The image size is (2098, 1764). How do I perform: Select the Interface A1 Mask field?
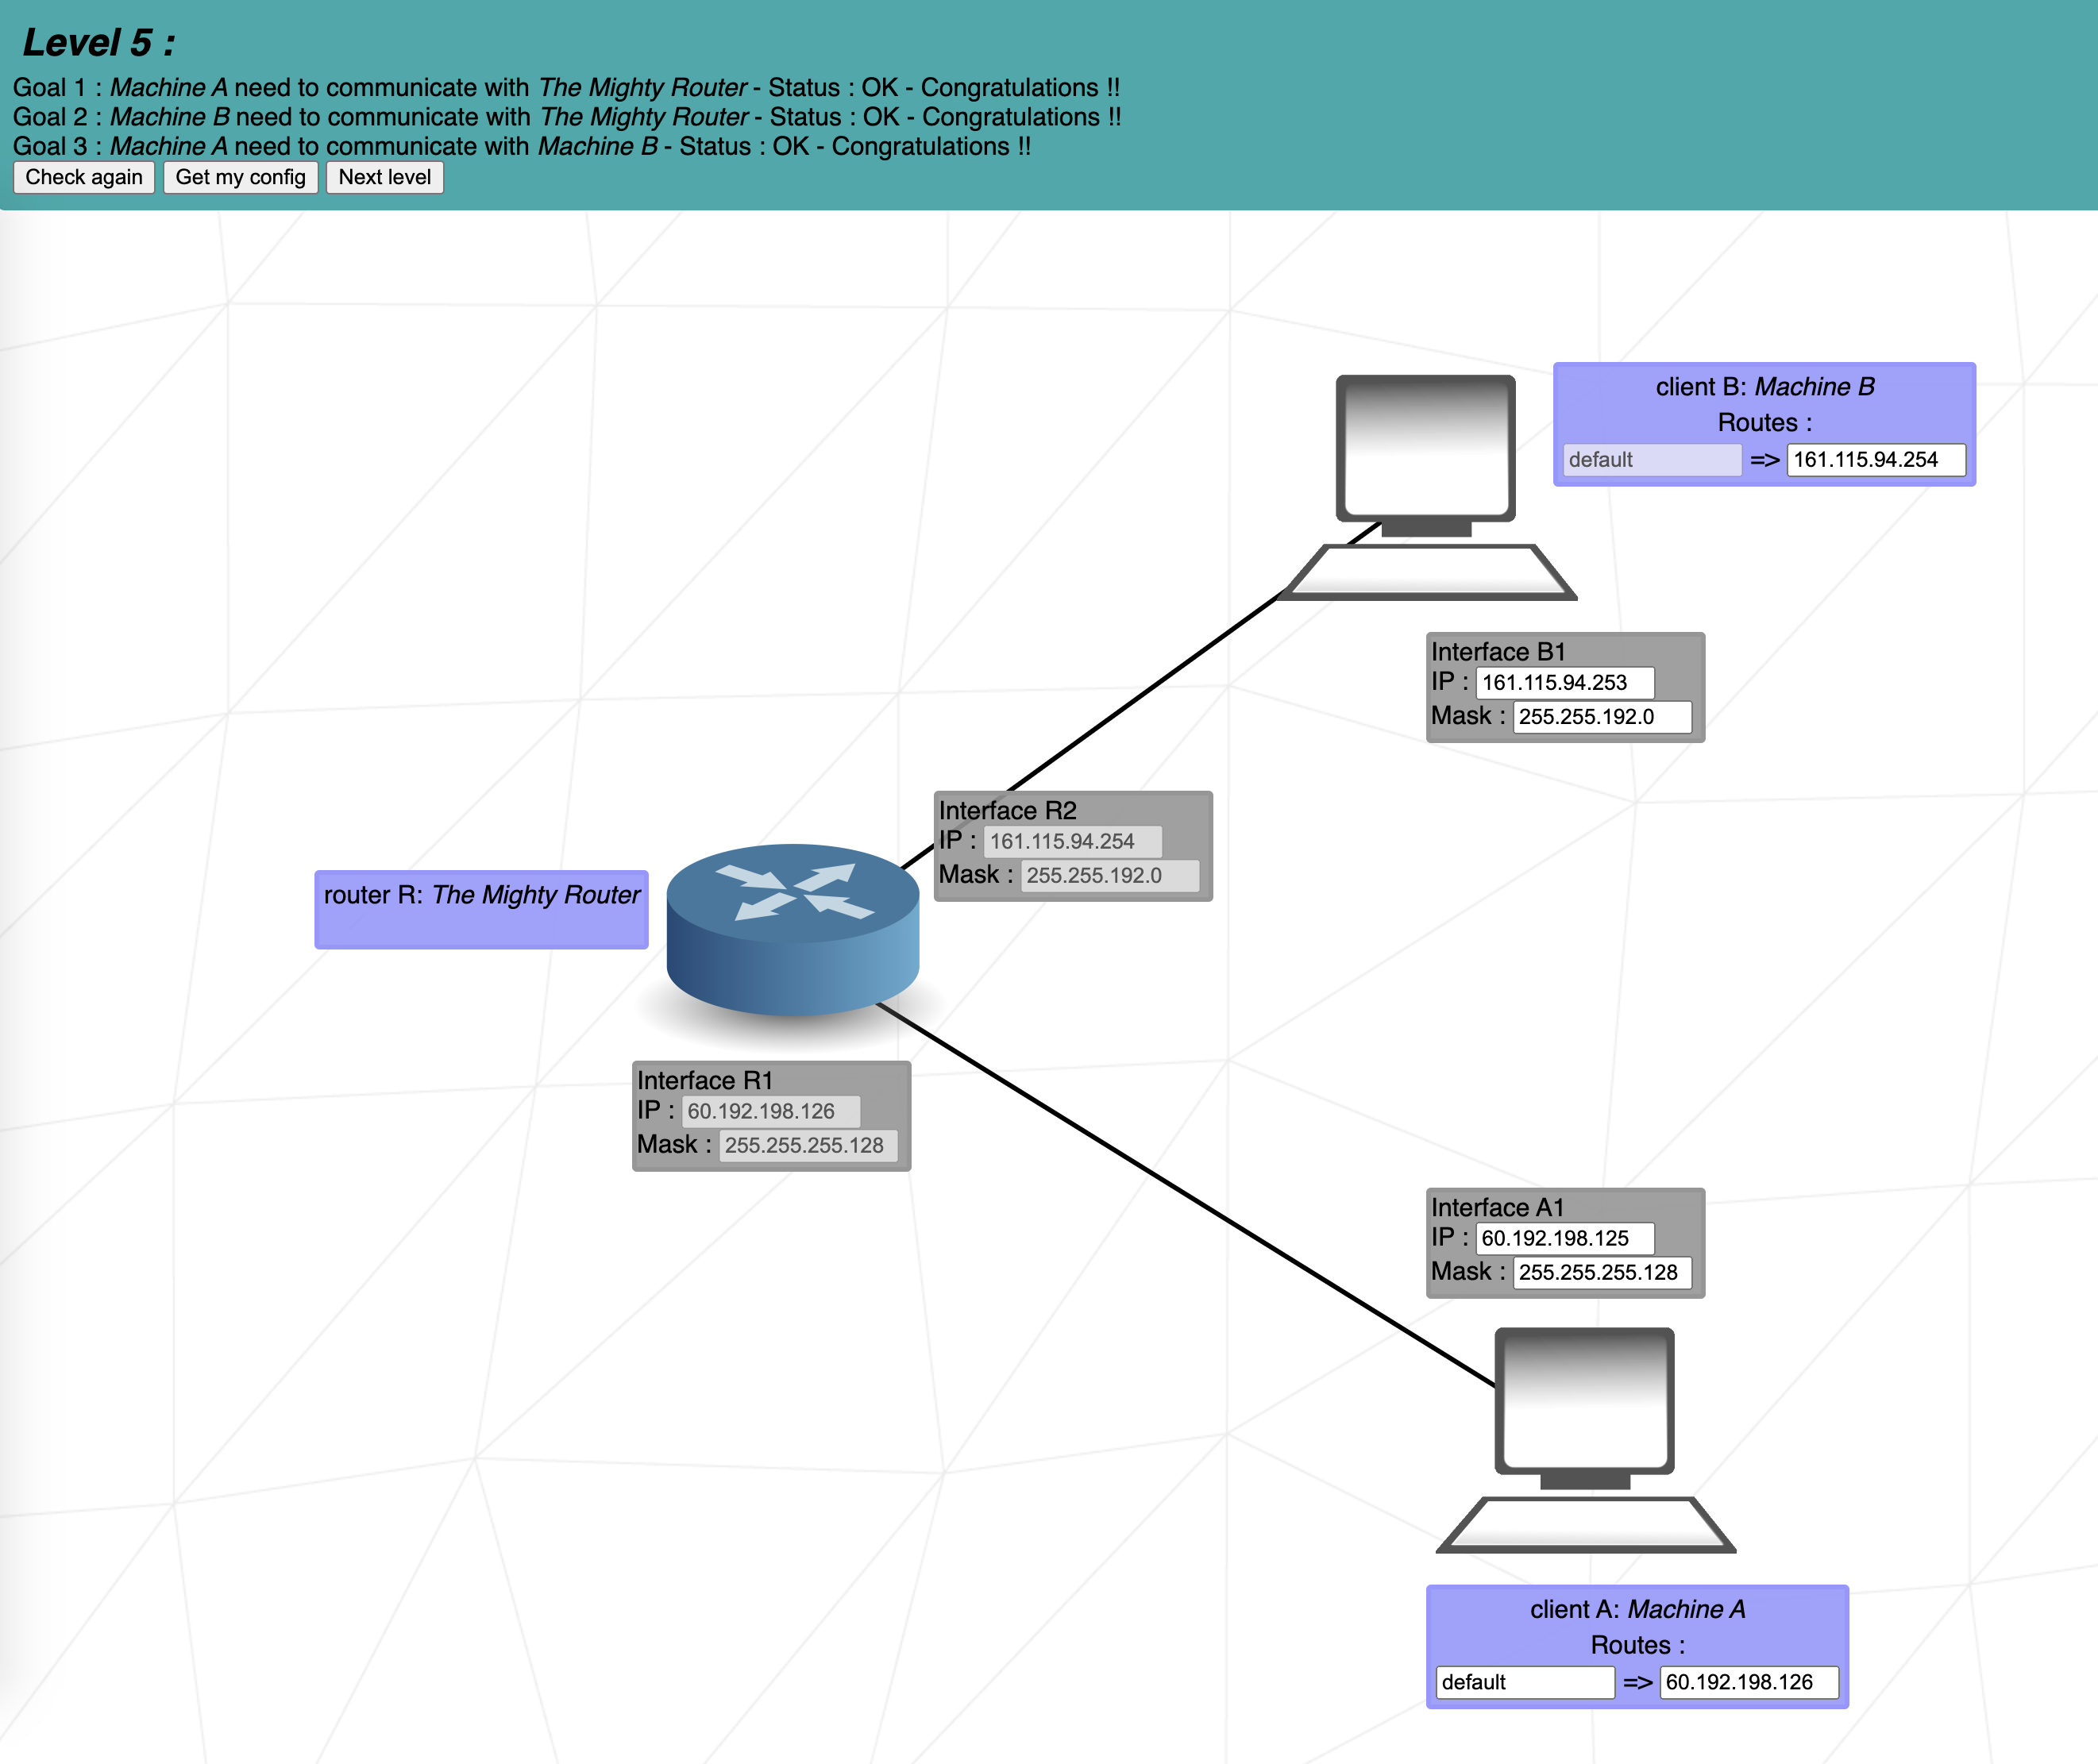click(x=1604, y=1273)
